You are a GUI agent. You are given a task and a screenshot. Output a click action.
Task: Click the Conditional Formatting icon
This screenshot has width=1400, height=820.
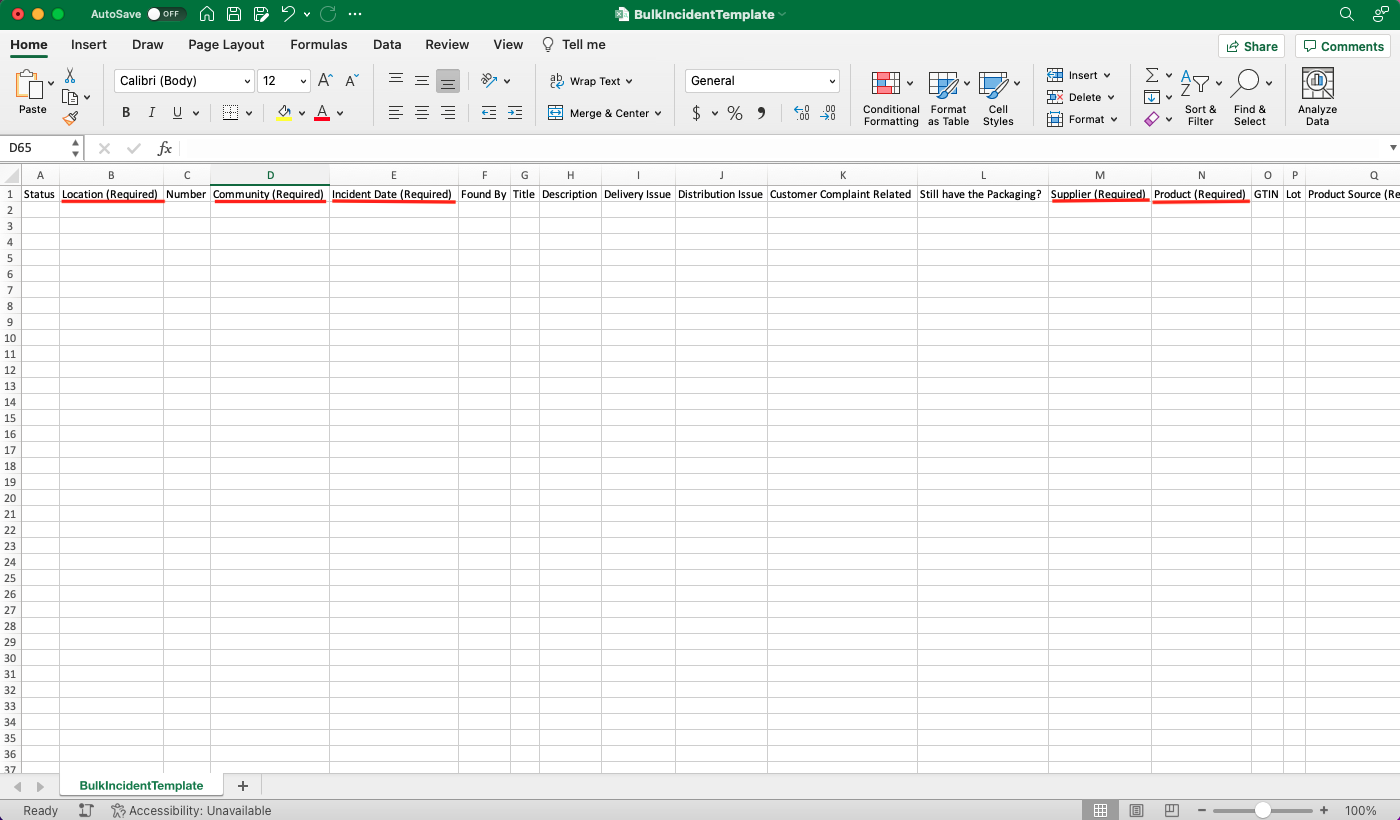click(x=885, y=85)
